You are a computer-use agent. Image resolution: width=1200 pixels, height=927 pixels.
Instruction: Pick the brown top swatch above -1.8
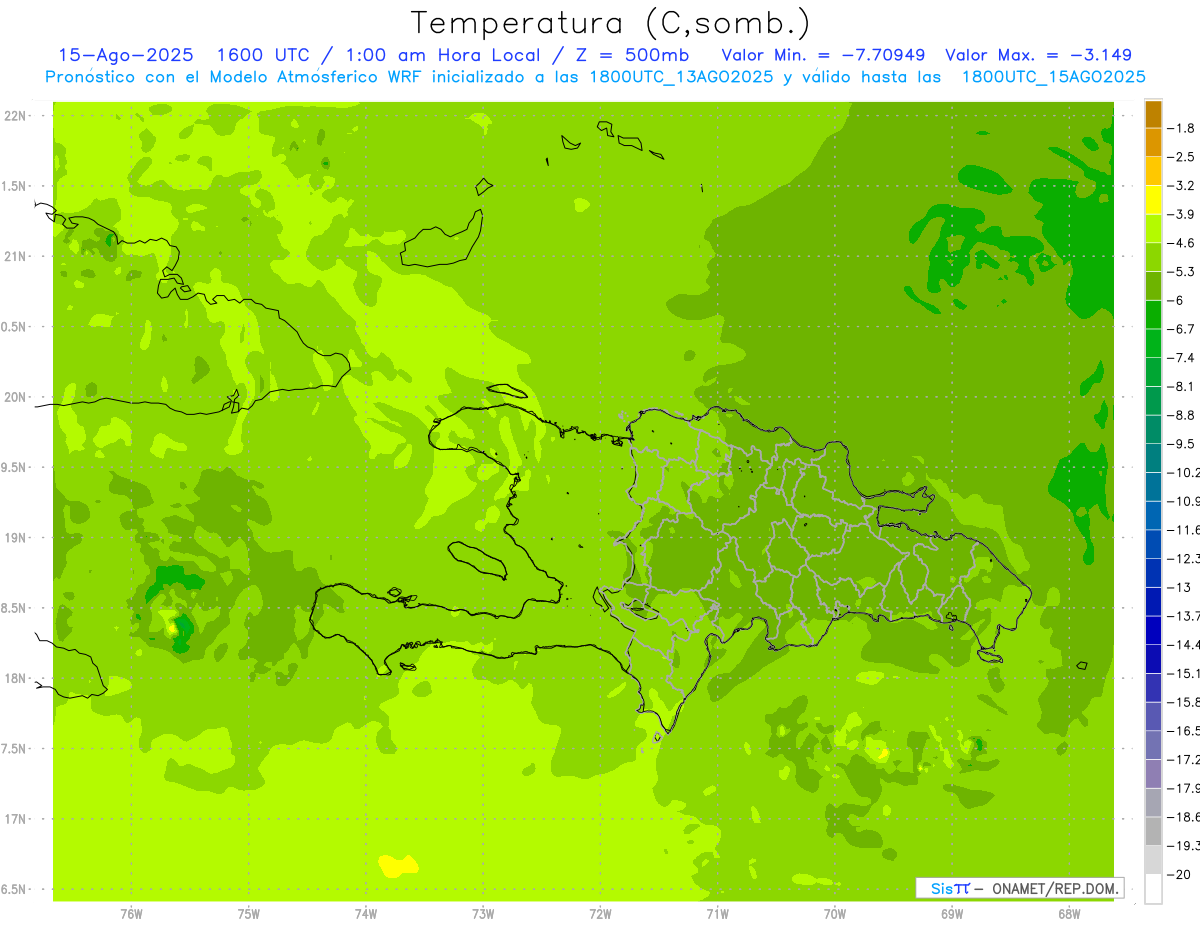tap(1153, 114)
